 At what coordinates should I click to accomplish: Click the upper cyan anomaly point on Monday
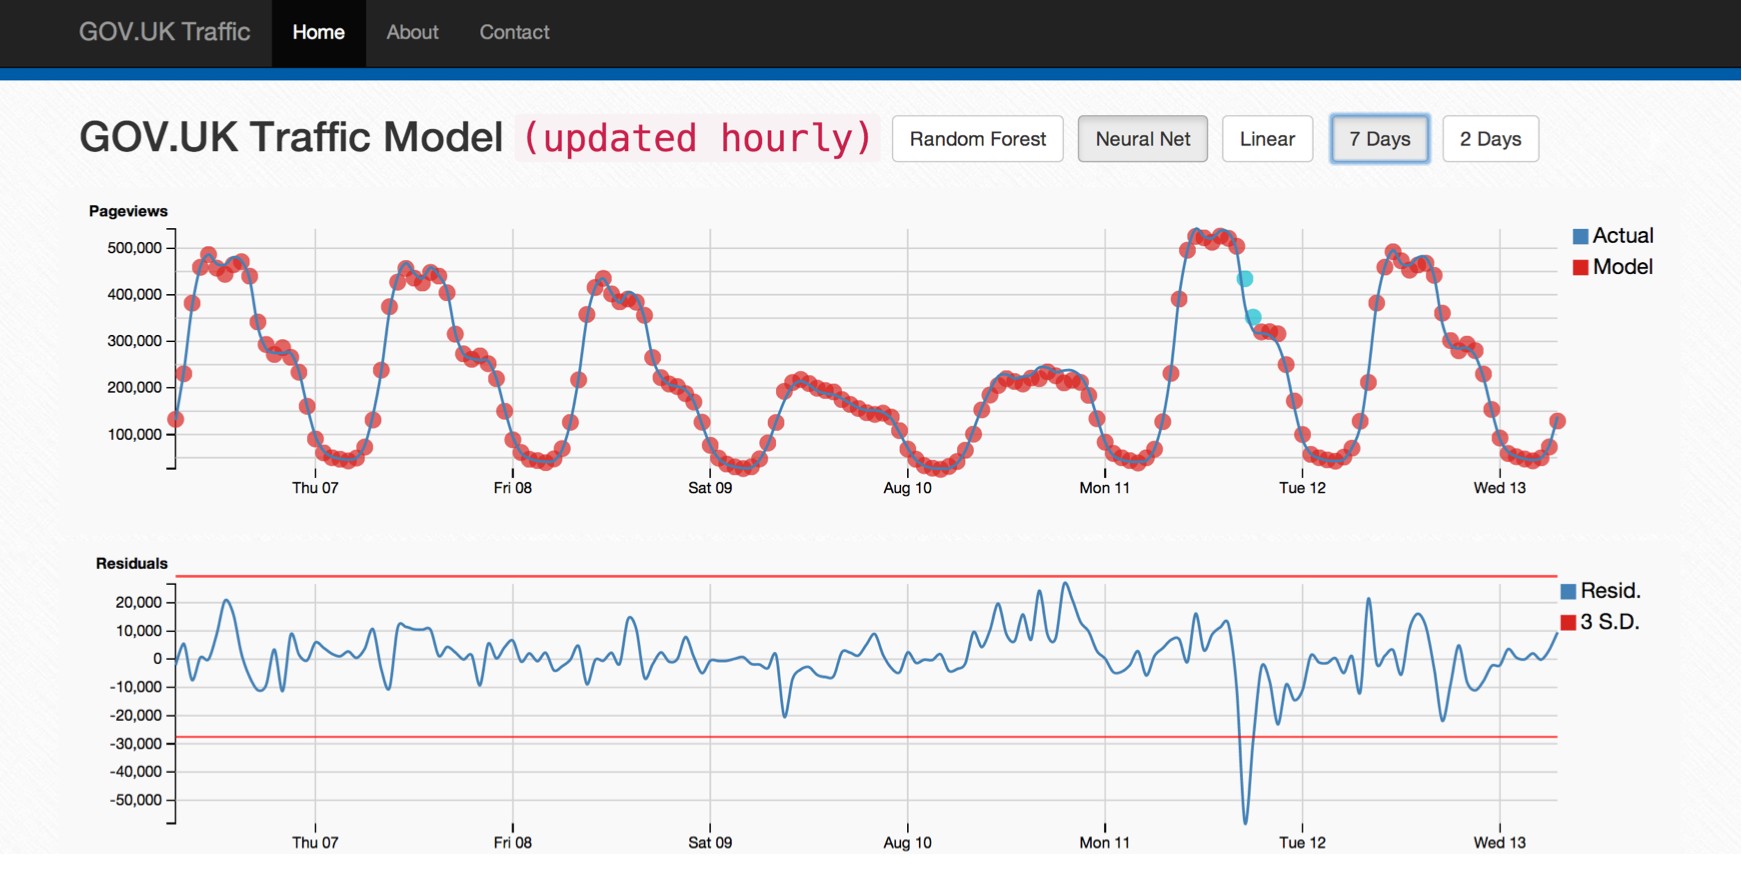pos(1245,279)
